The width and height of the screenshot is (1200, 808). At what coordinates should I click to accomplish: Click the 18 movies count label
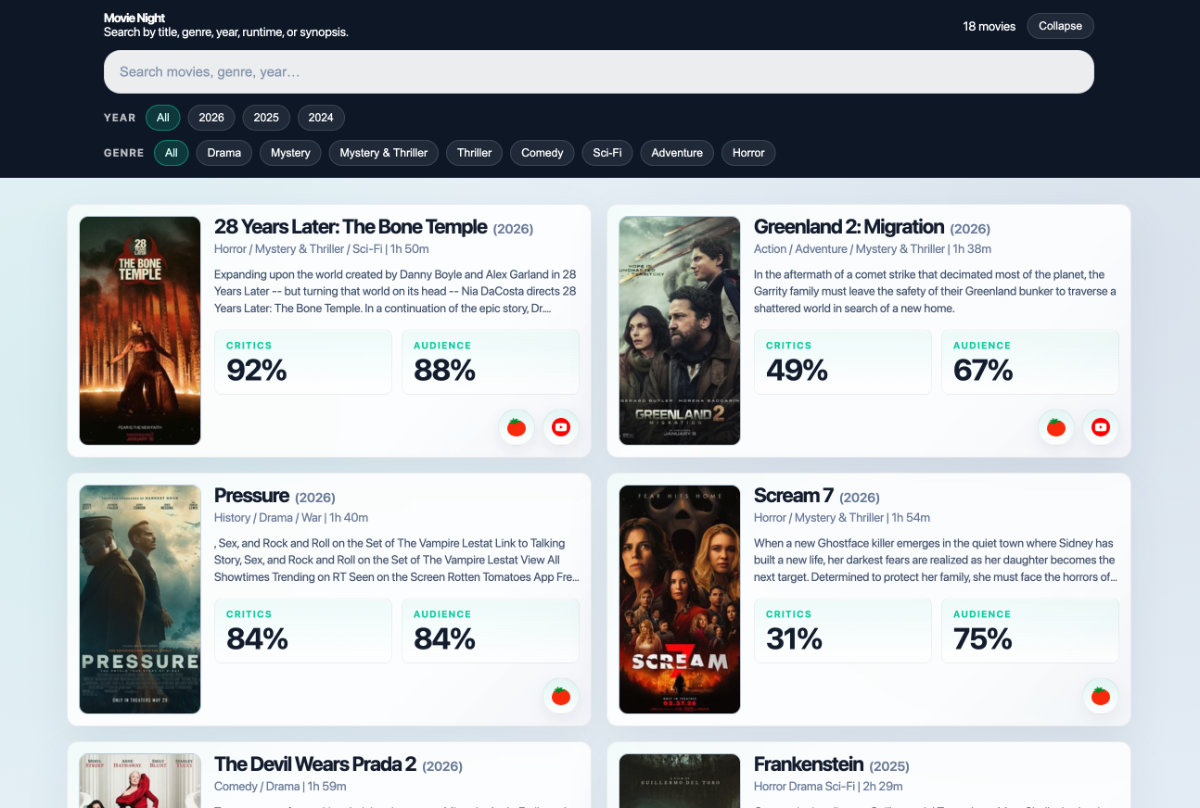(x=989, y=26)
